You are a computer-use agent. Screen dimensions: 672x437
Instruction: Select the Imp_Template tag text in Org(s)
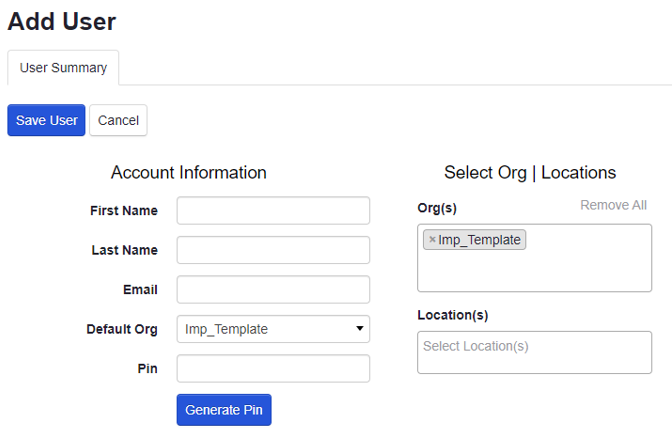(x=479, y=240)
